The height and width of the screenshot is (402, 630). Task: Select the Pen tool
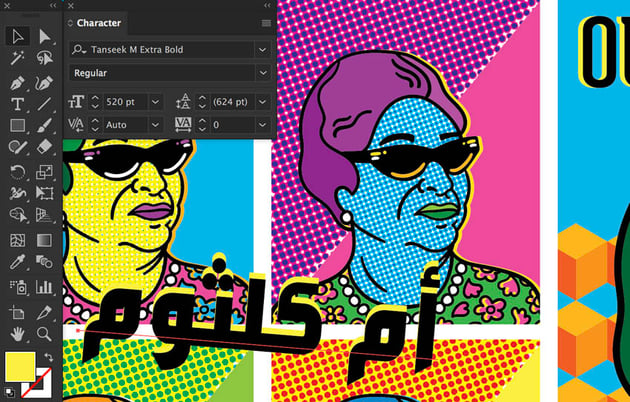[17, 83]
